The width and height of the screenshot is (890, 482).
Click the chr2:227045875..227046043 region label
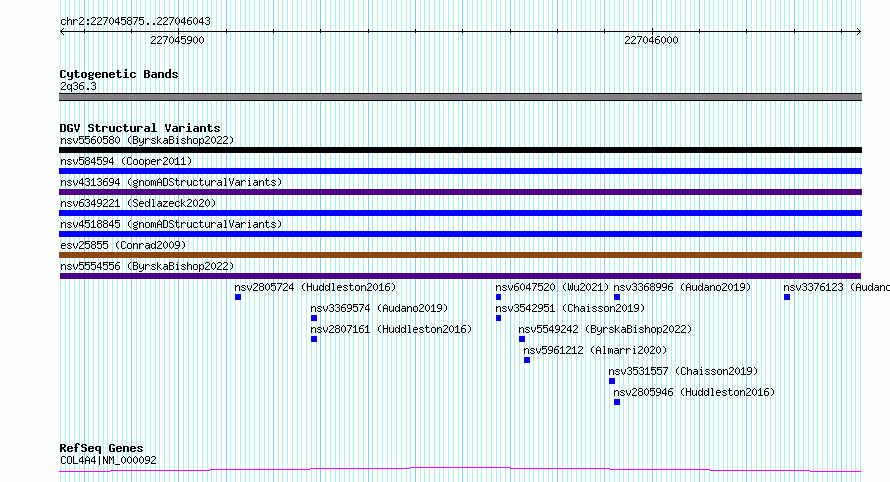click(135, 21)
